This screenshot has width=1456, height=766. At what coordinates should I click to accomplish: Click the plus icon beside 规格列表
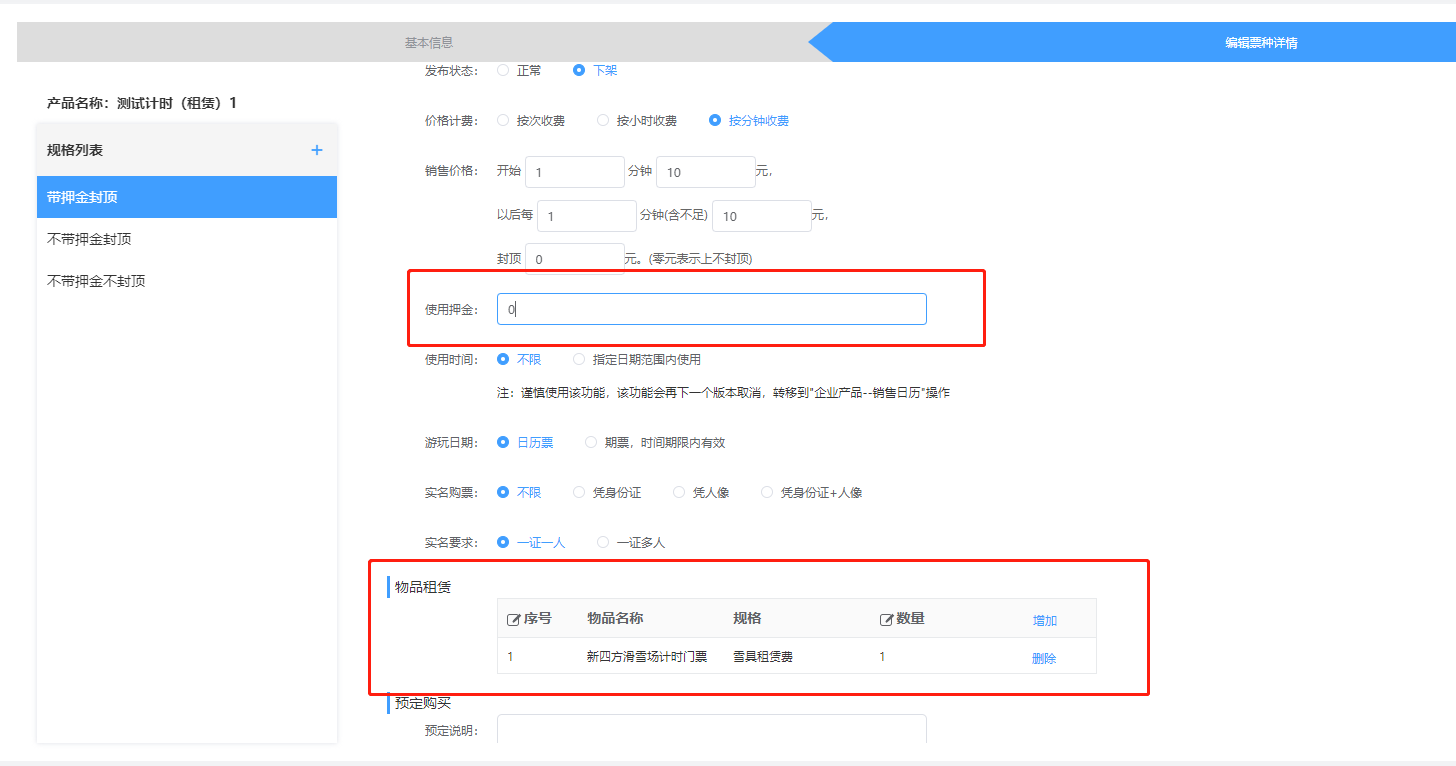click(x=317, y=150)
